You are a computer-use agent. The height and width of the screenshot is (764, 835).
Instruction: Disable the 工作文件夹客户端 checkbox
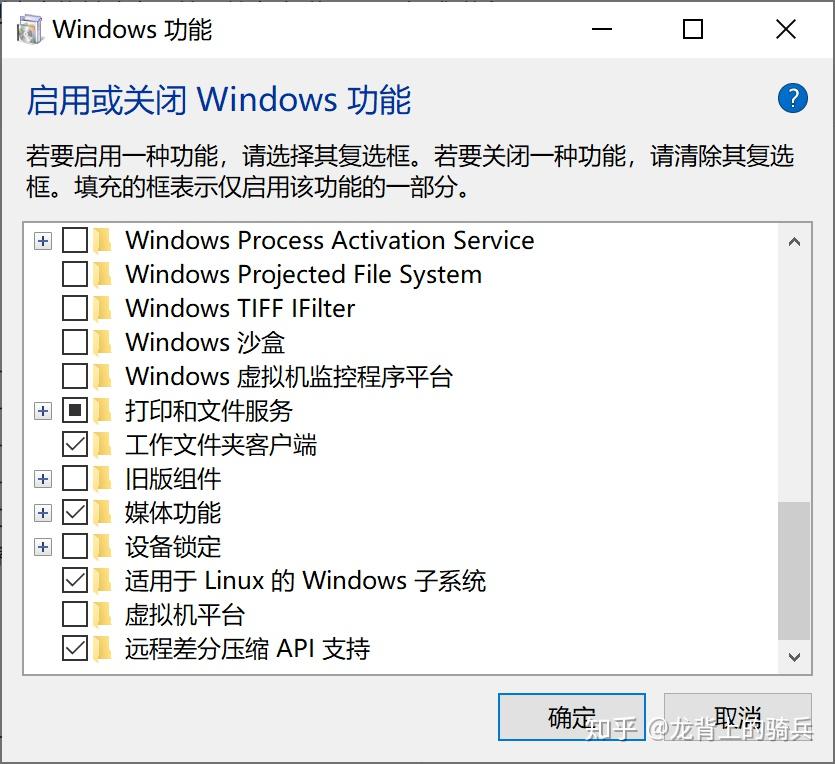(75, 444)
